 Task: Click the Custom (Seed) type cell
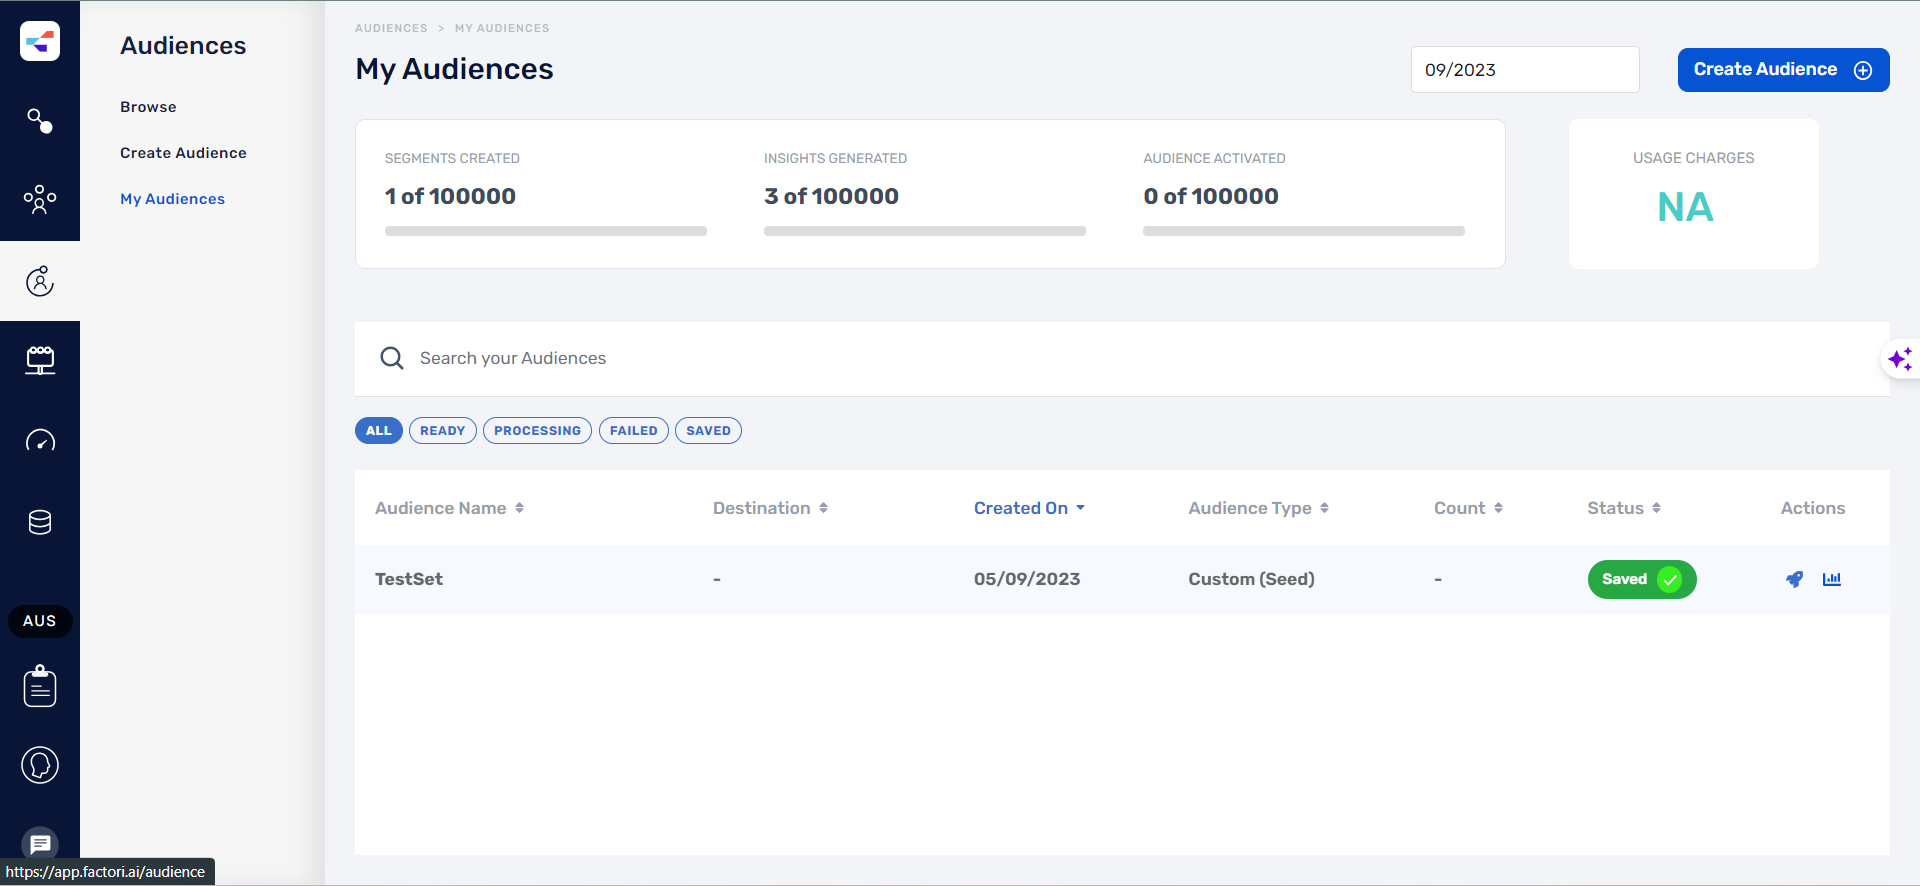click(x=1251, y=579)
